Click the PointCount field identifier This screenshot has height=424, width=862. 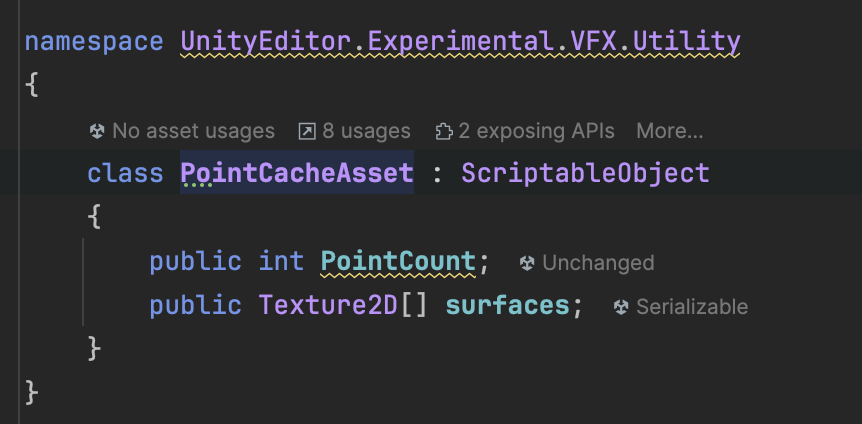pyautogui.click(x=397, y=262)
